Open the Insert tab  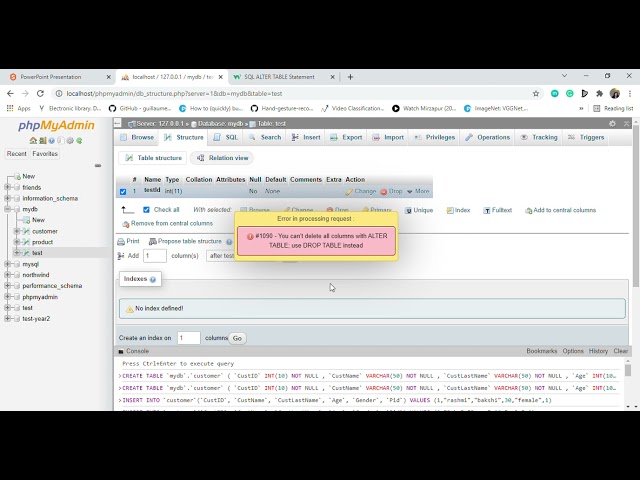306,138
